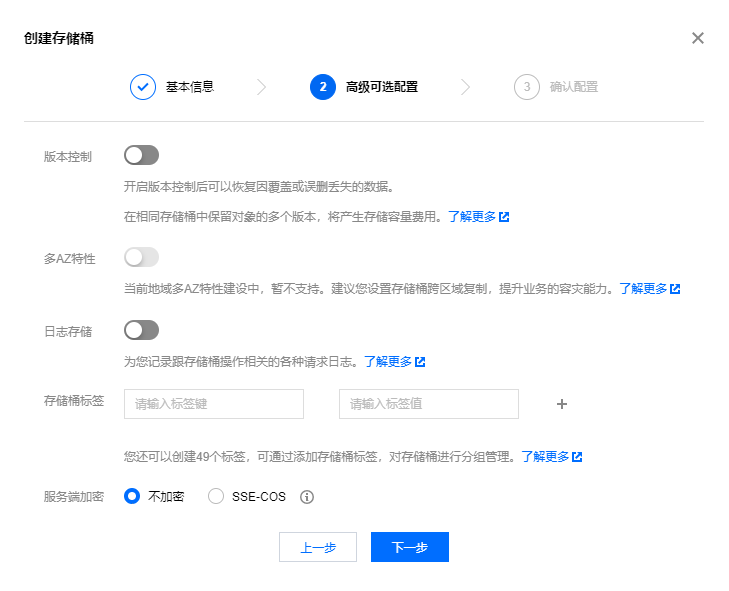This screenshot has width=729, height=591.
Task: Open 了解更多 link for 多AZ特性
Action: [649, 289]
